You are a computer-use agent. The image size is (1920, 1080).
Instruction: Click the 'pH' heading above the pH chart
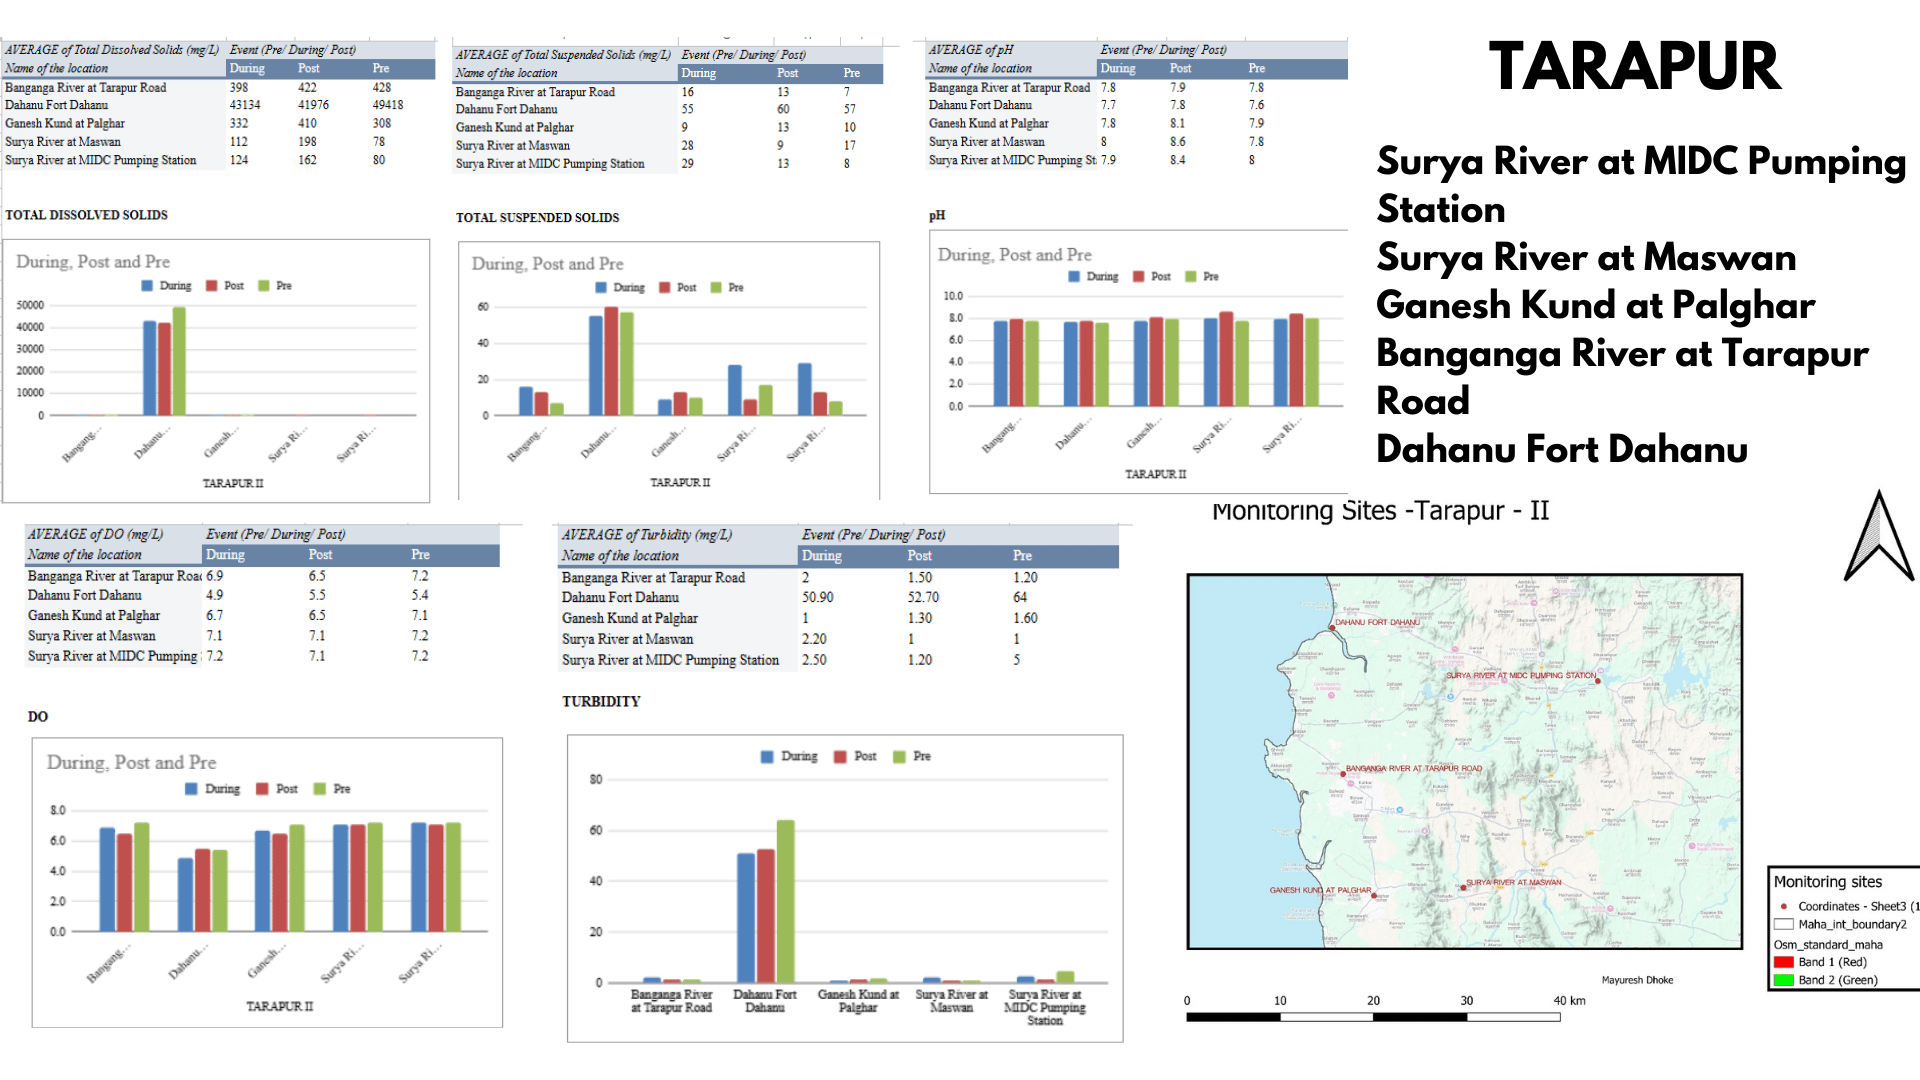[x=937, y=216]
